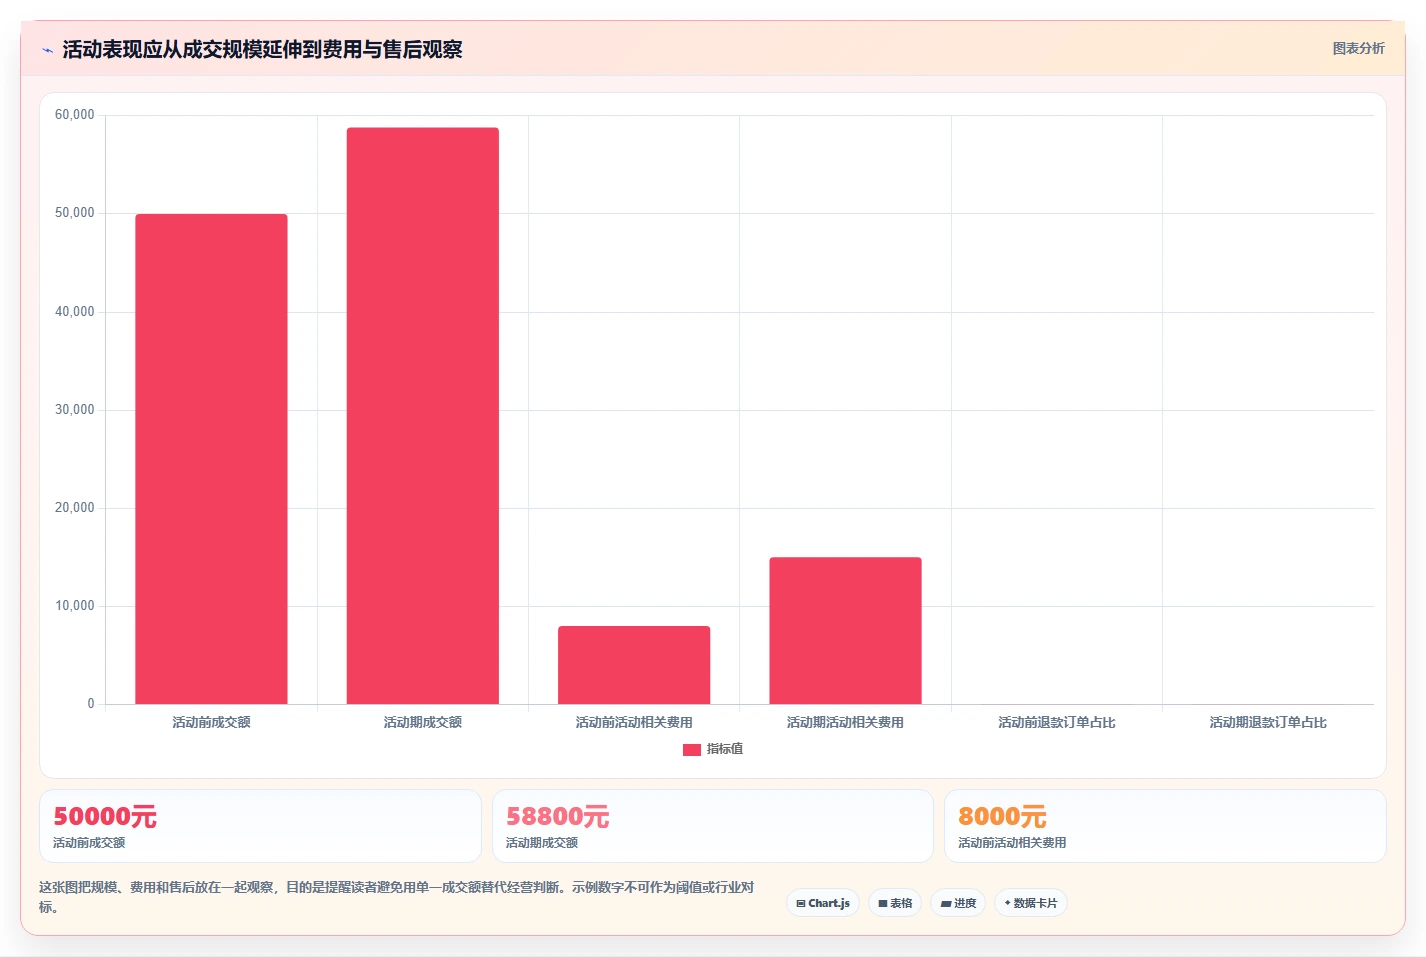Click the 活动期成交额 x-axis label
1426x957 pixels.
coord(423,722)
